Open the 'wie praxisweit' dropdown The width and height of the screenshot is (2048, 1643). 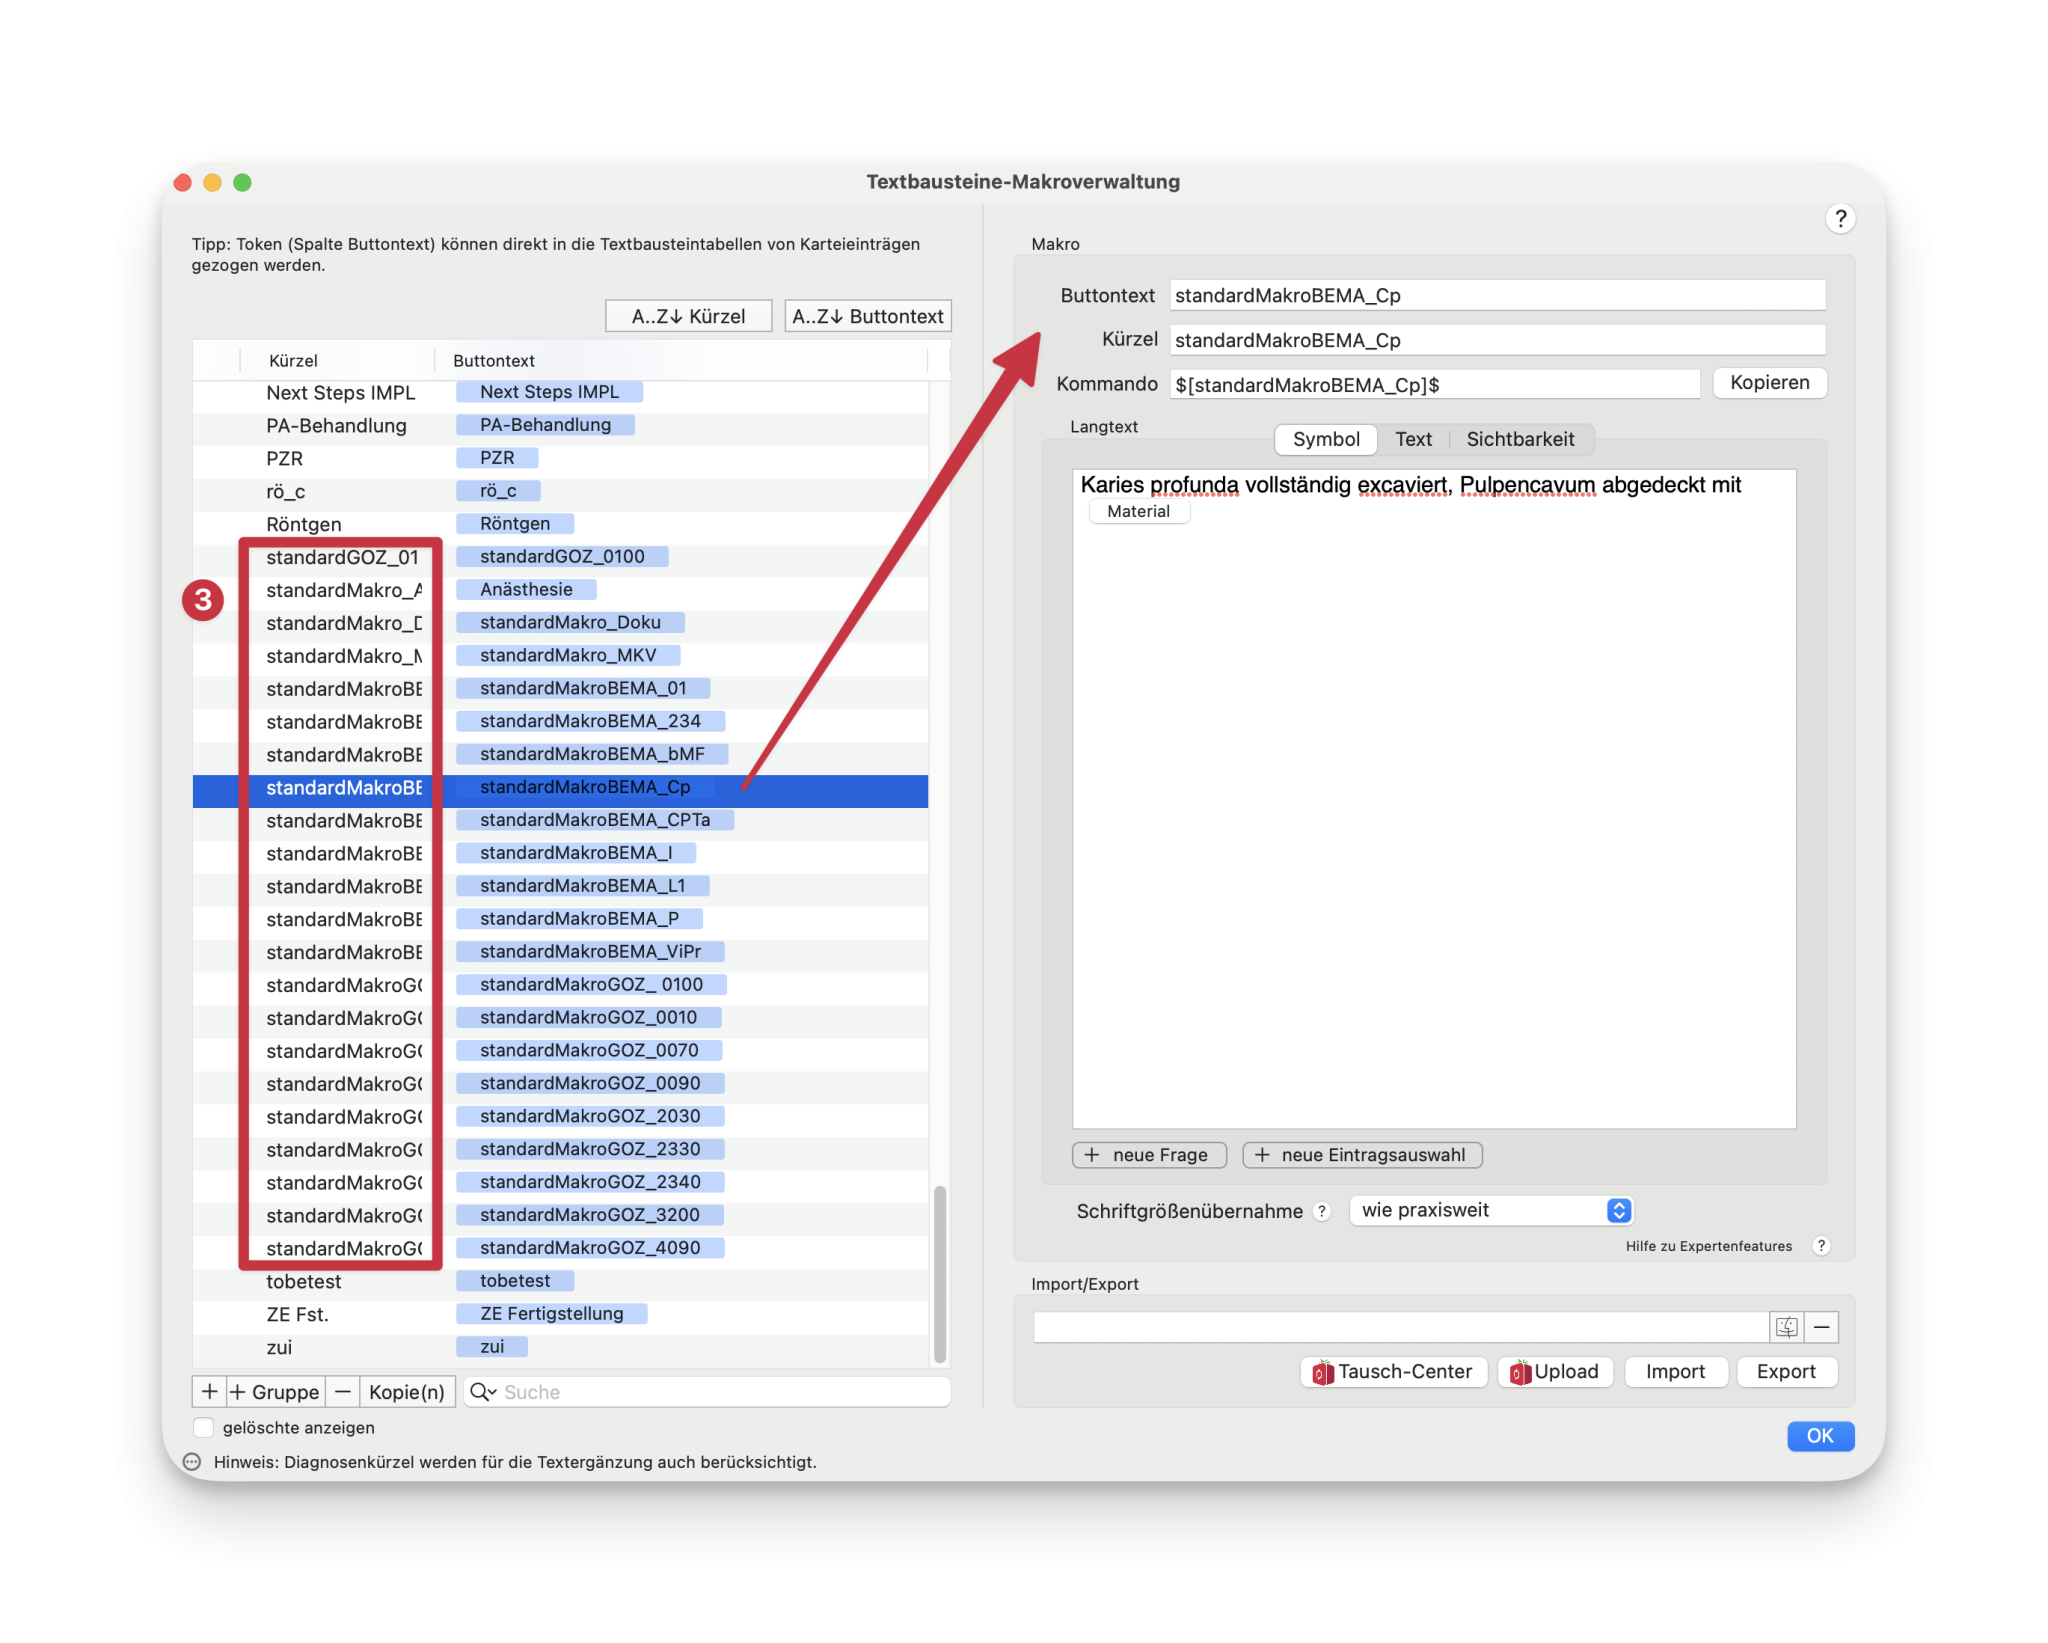point(1491,1210)
